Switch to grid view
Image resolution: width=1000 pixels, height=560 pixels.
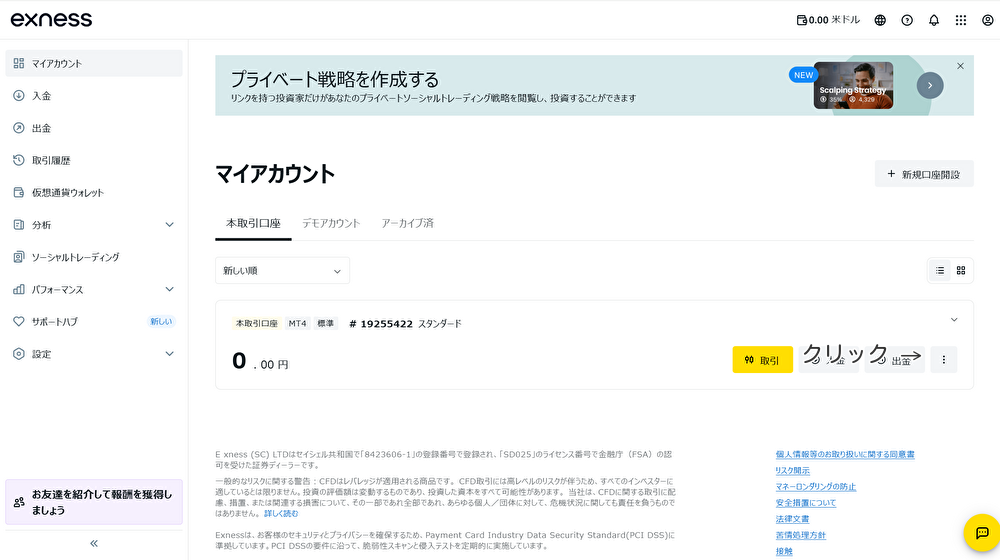point(960,271)
